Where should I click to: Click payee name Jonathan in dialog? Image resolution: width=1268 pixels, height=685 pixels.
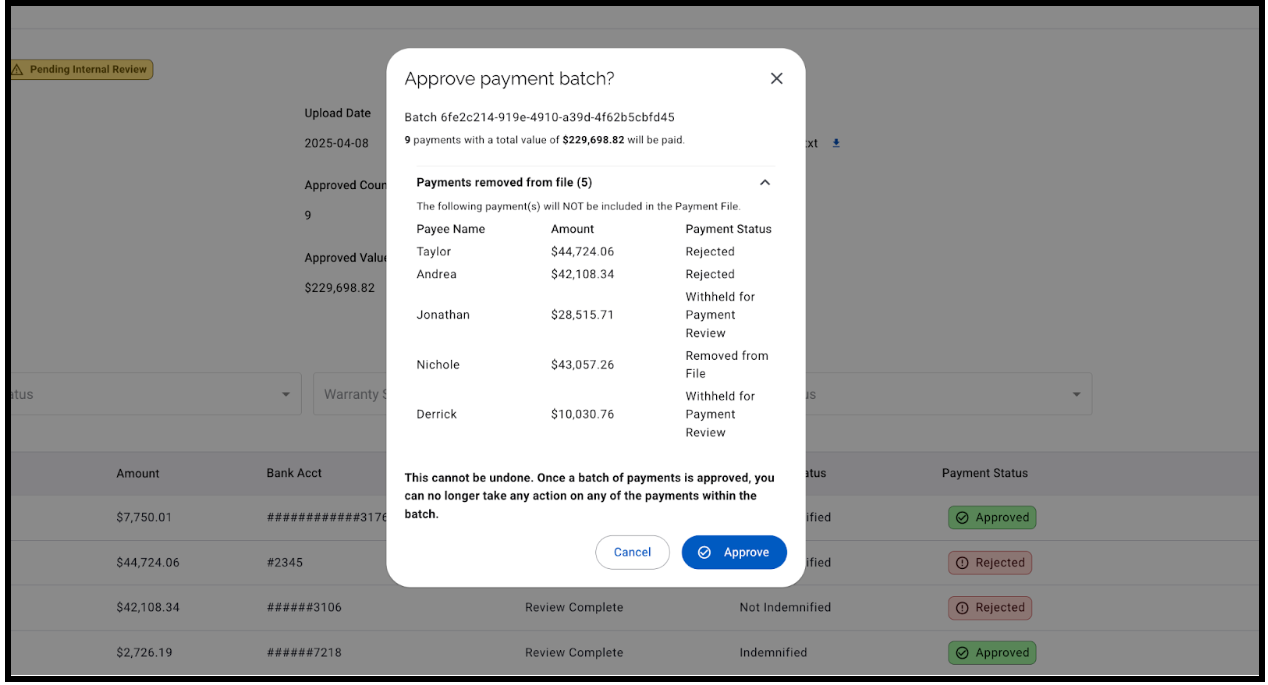(443, 315)
